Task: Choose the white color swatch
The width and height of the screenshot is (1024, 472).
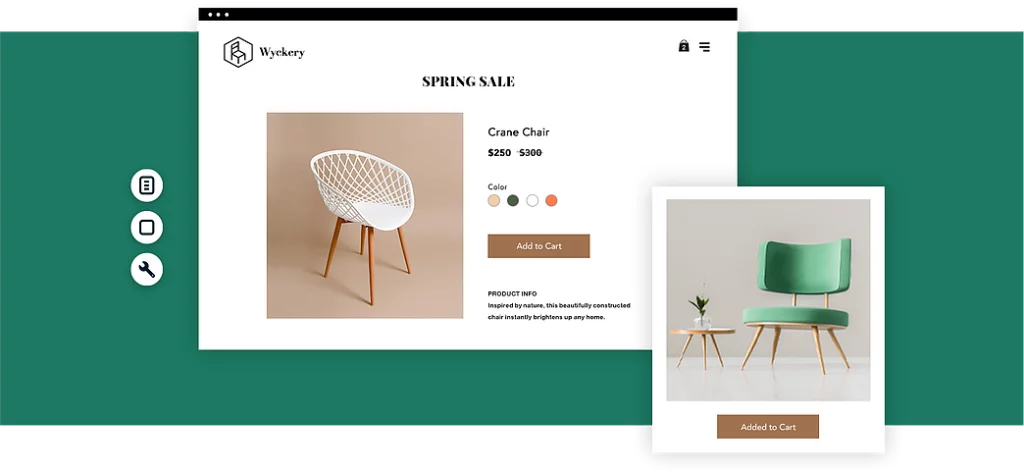Action: pos(532,200)
